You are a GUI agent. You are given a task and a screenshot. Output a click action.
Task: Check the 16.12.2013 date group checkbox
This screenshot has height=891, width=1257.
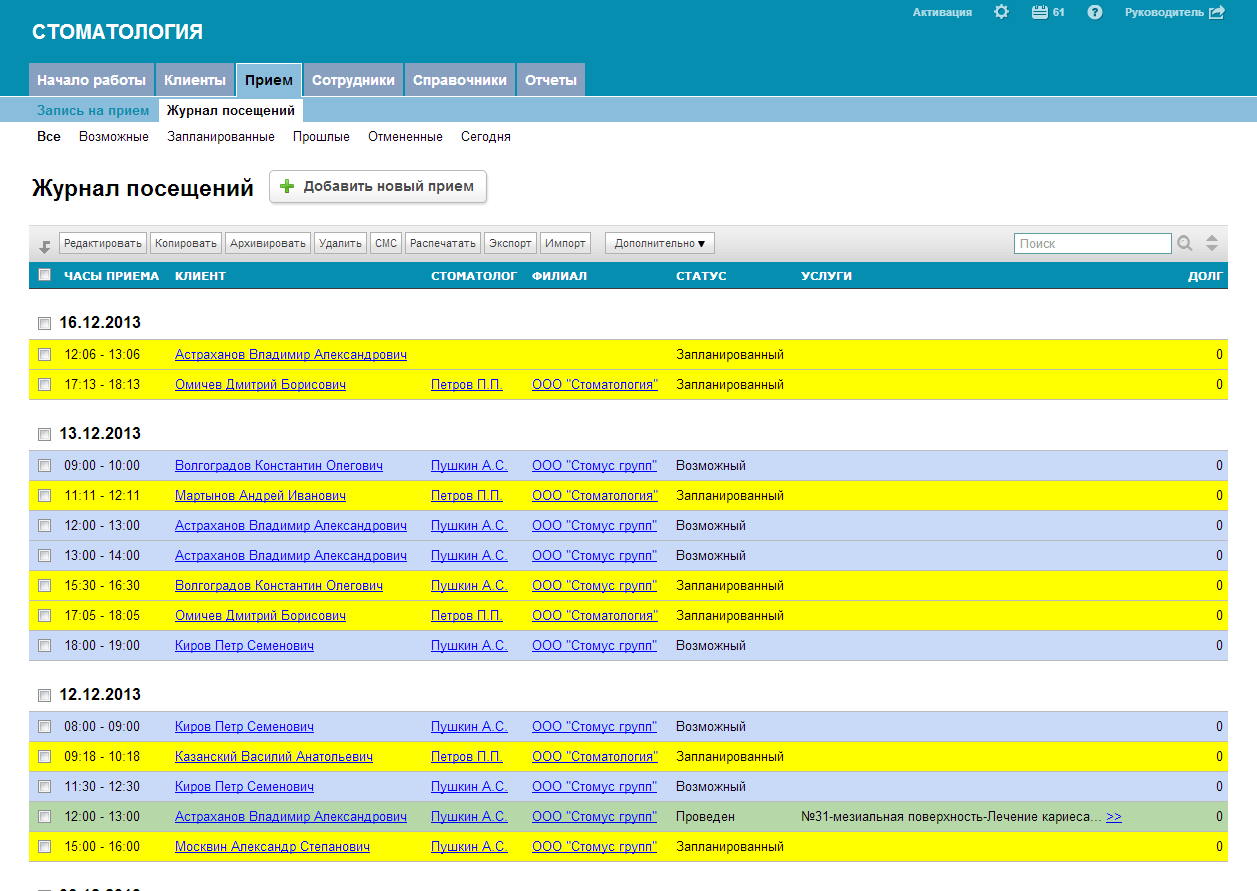[44, 323]
